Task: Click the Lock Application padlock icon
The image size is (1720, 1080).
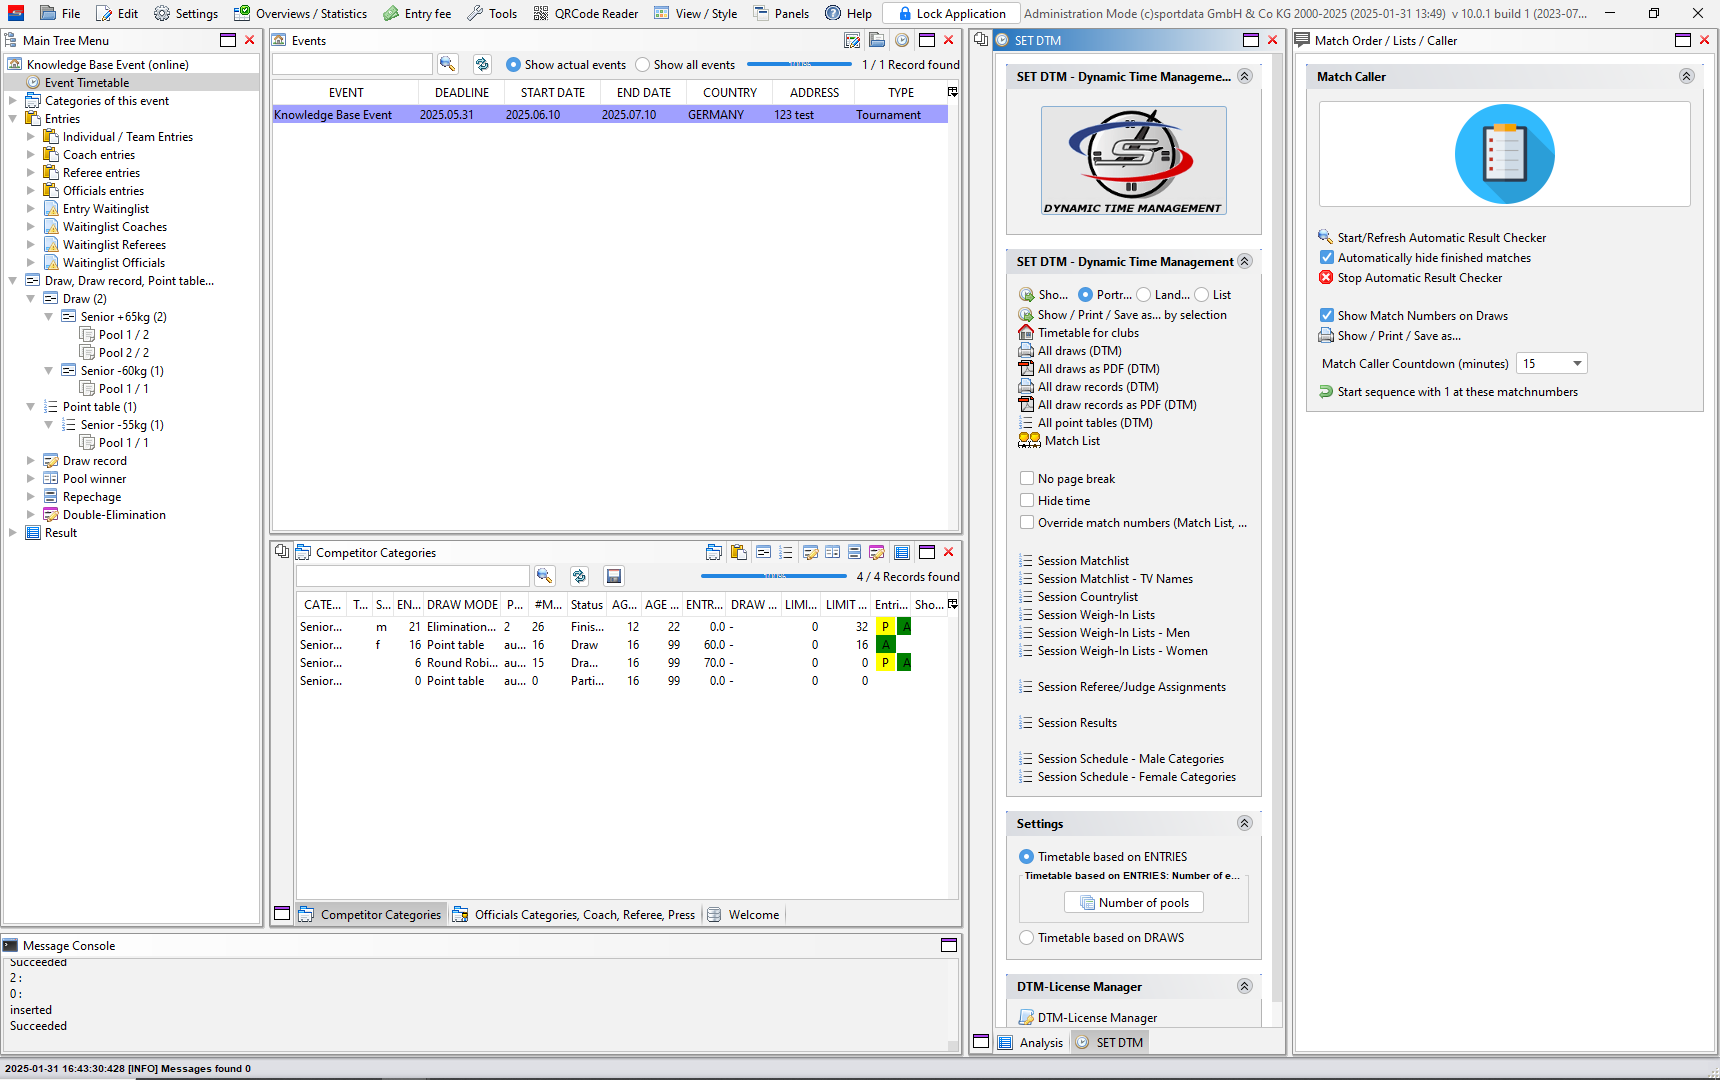Action: click(x=904, y=13)
